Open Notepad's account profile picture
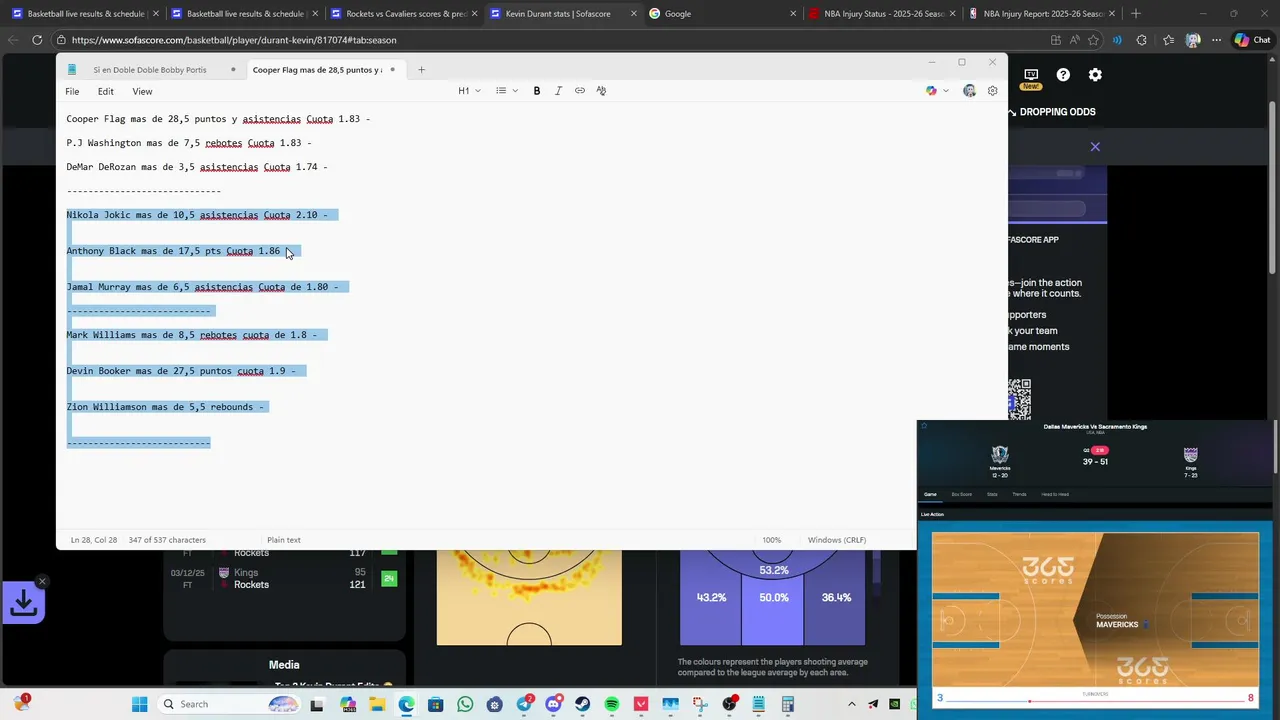Image resolution: width=1280 pixels, height=720 pixels. click(969, 91)
